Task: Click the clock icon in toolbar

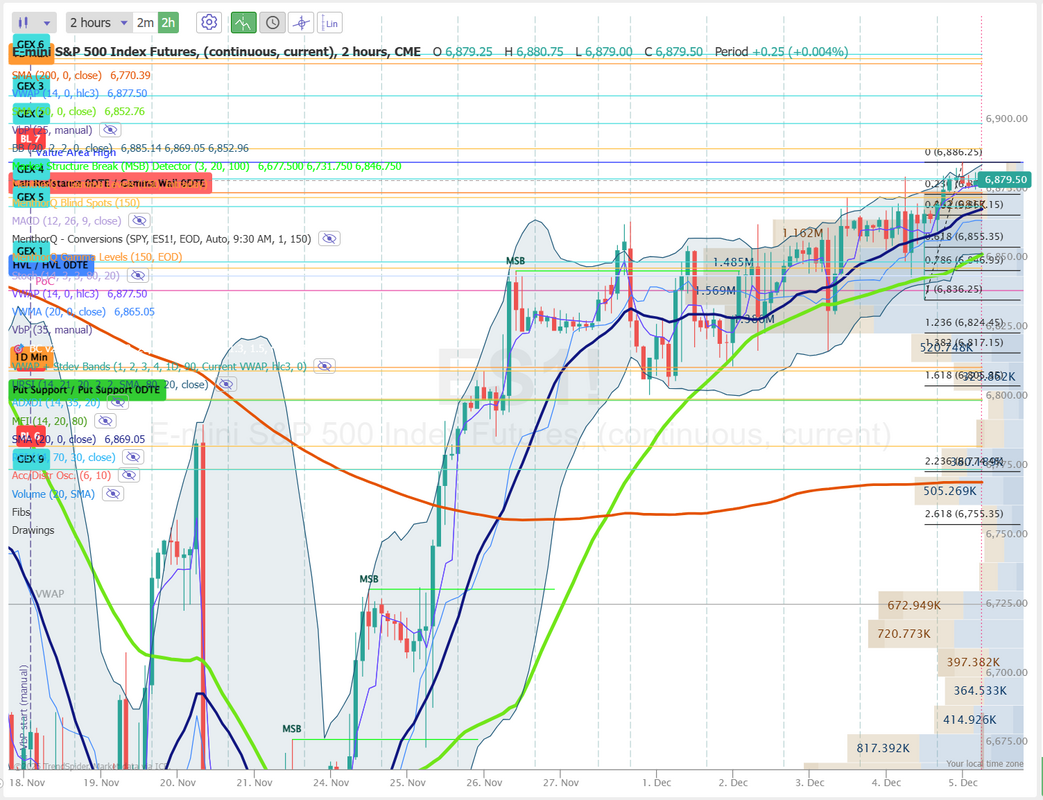Action: [x=271, y=22]
